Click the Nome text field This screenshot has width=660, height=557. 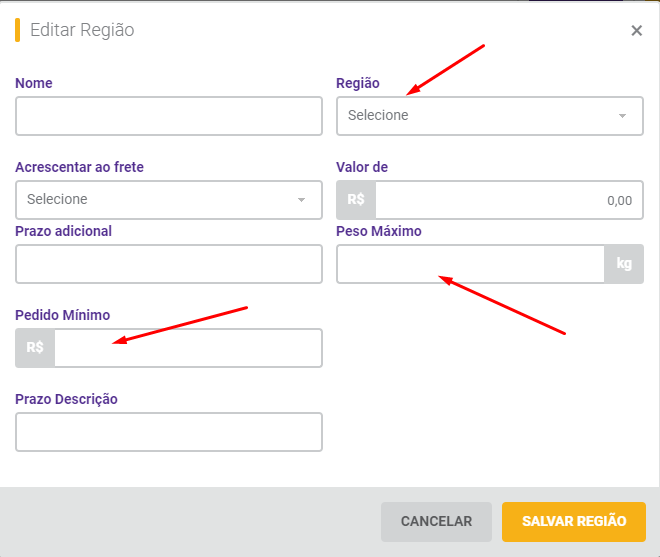pos(169,116)
